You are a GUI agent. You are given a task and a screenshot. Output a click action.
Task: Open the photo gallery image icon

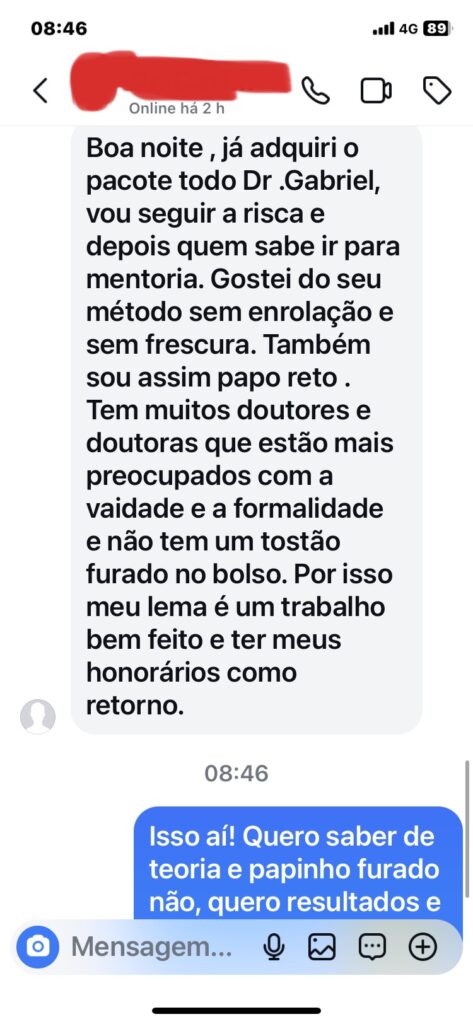tap(322, 946)
